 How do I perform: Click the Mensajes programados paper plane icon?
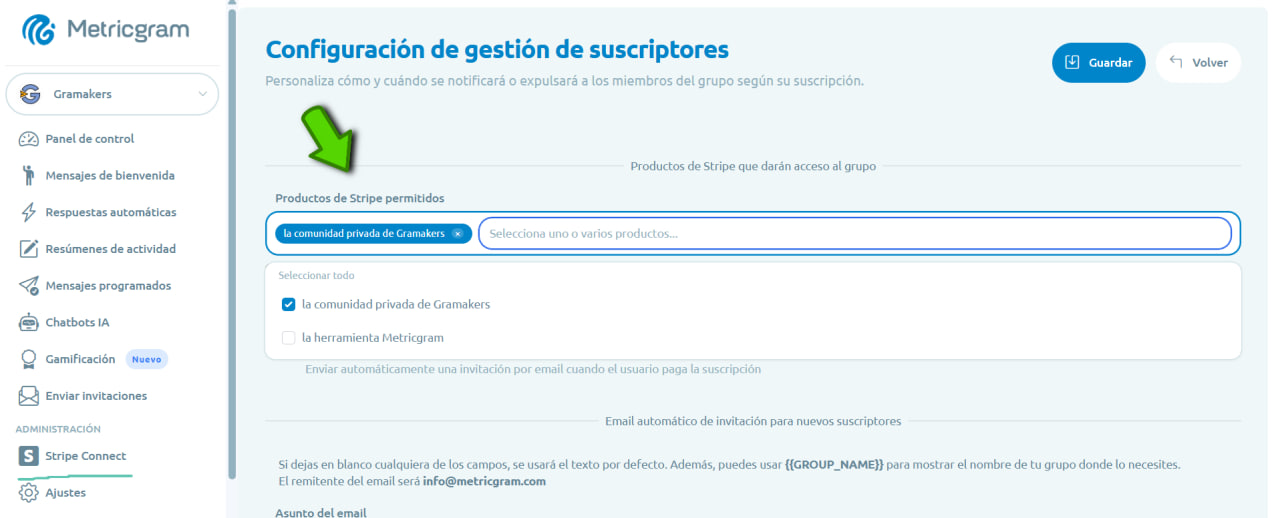click(x=29, y=286)
